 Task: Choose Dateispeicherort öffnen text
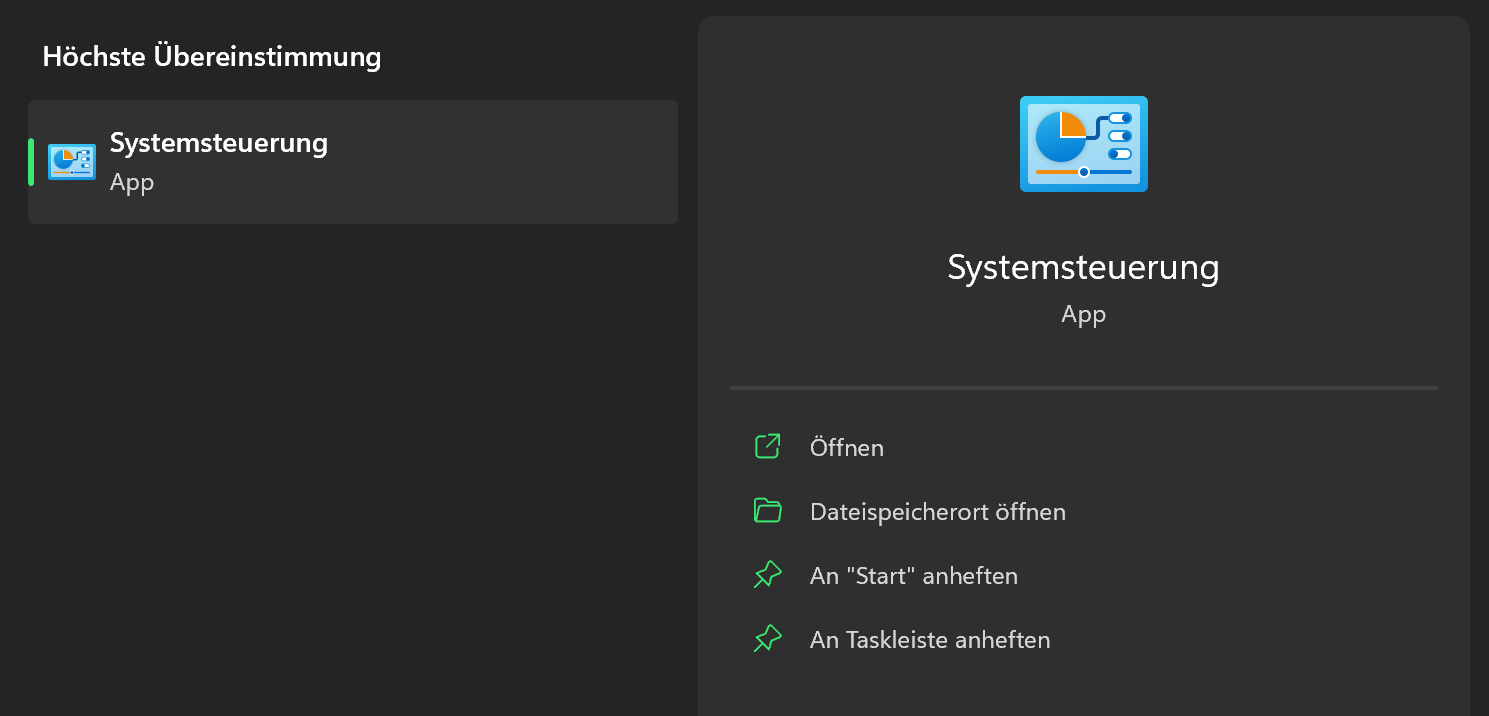937,512
